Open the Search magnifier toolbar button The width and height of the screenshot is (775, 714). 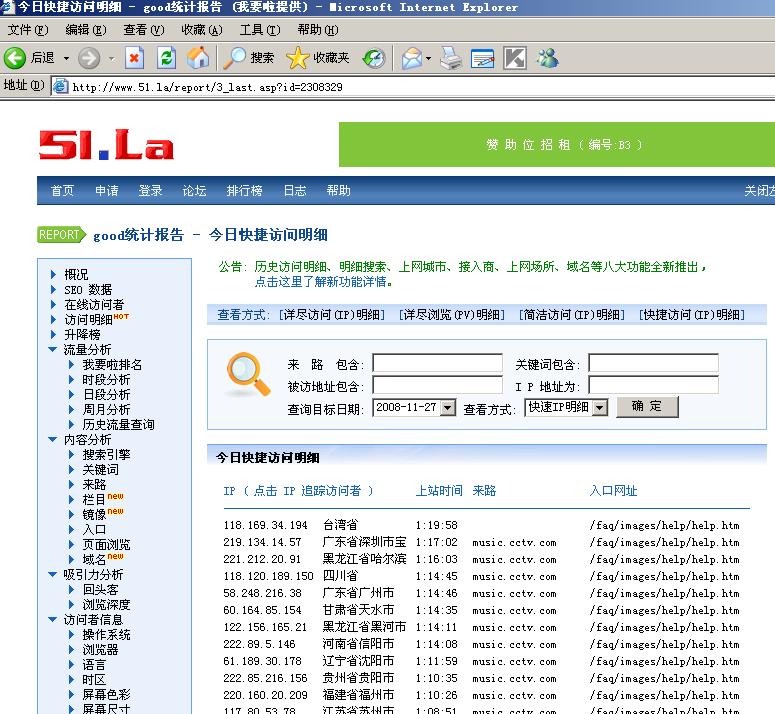coord(248,58)
